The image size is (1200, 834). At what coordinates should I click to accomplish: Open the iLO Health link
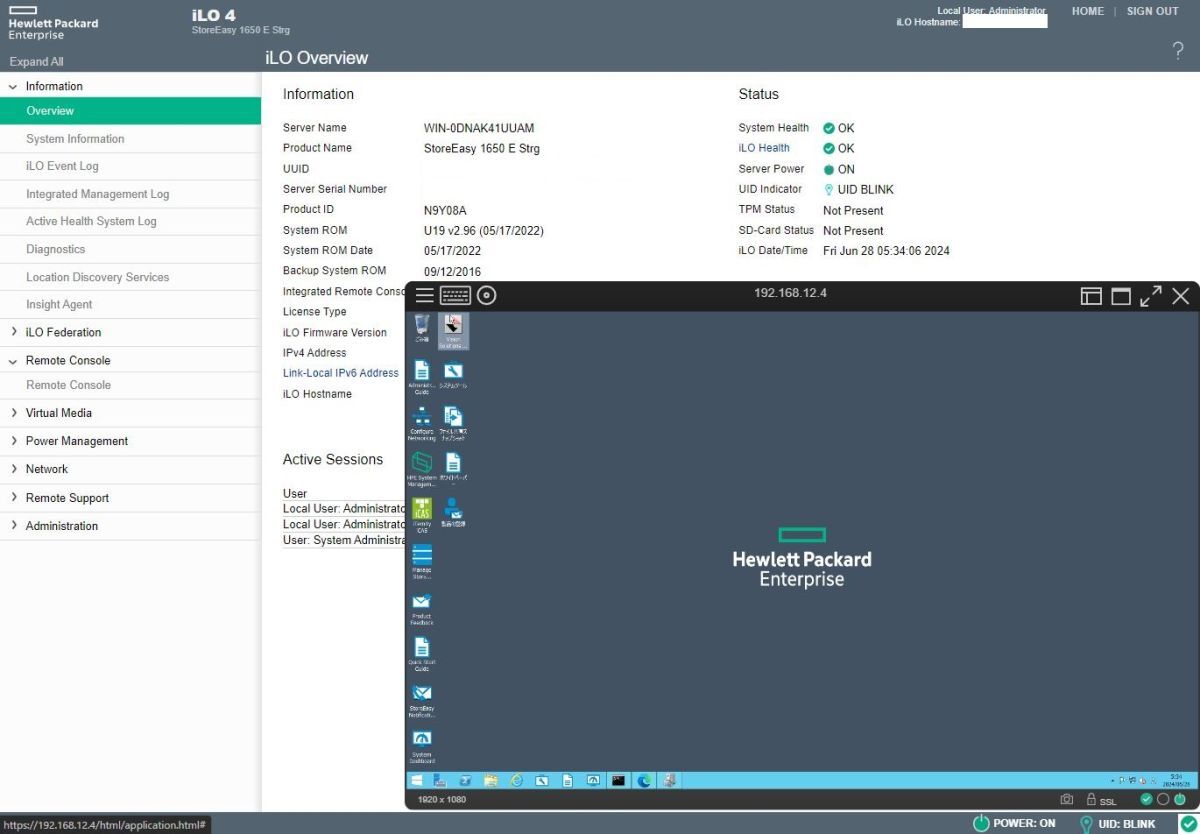click(x=764, y=148)
